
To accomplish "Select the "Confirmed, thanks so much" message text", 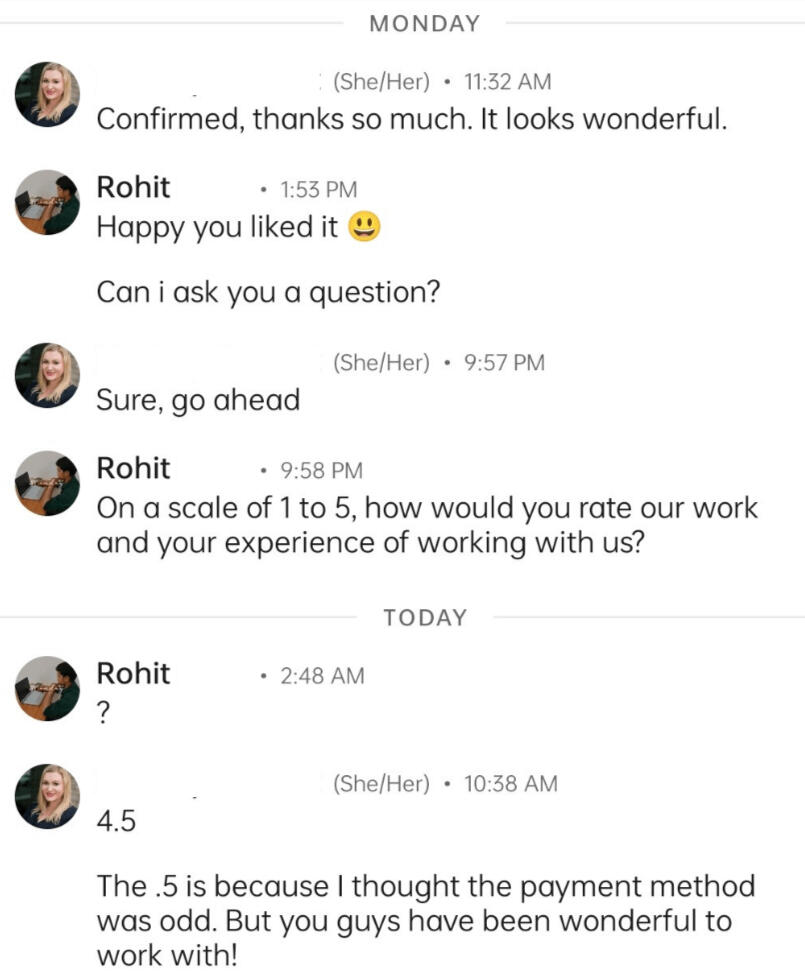I will [x=410, y=120].
